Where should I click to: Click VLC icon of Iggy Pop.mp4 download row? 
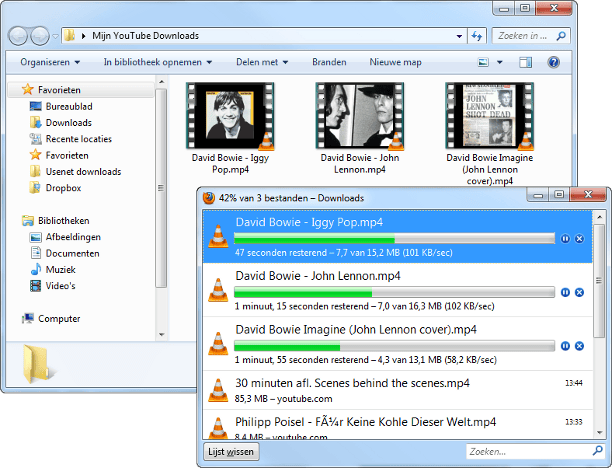[x=218, y=236]
